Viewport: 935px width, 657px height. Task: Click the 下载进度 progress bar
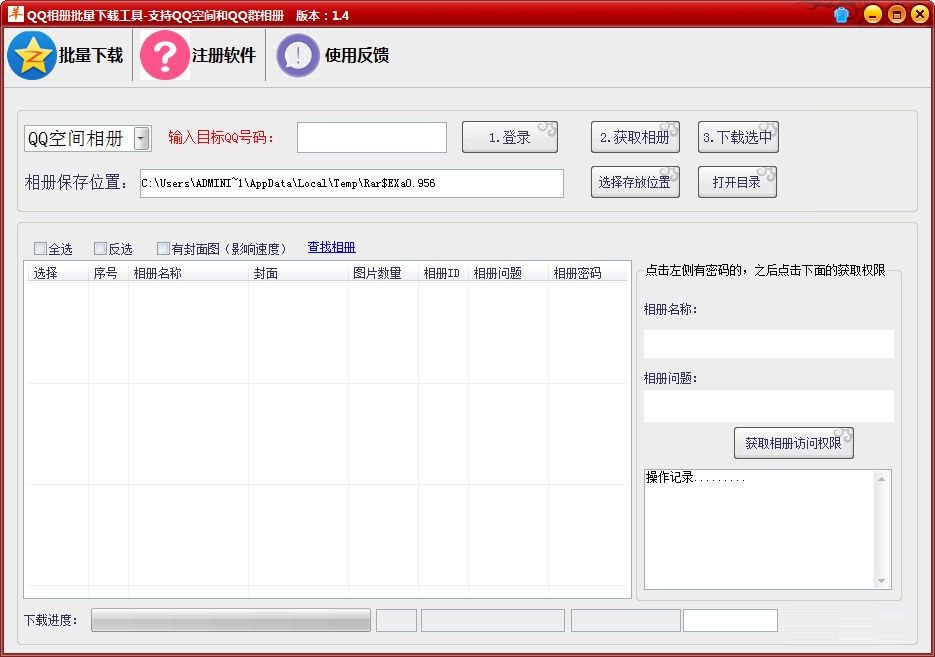230,620
